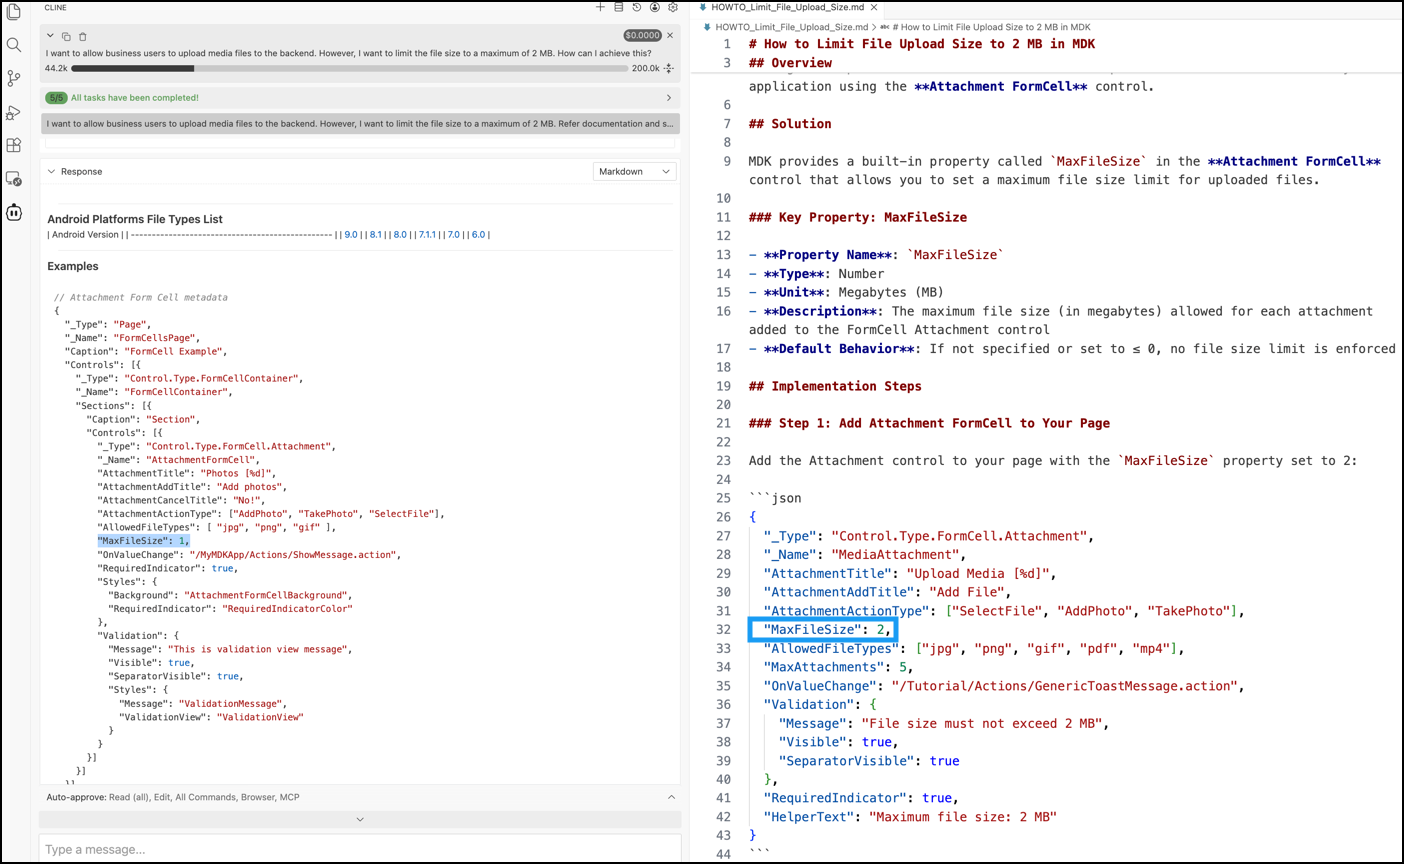Open Cline task history
1404x864 pixels.
pos(636,7)
